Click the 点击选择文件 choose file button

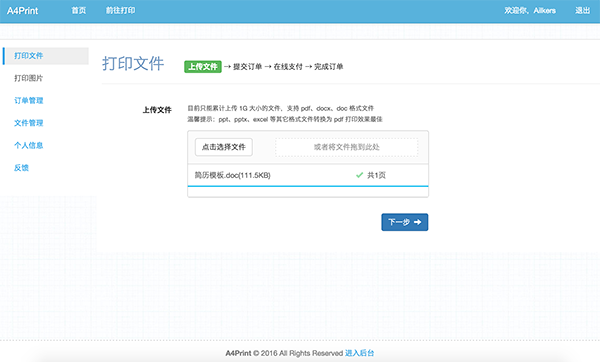point(224,147)
